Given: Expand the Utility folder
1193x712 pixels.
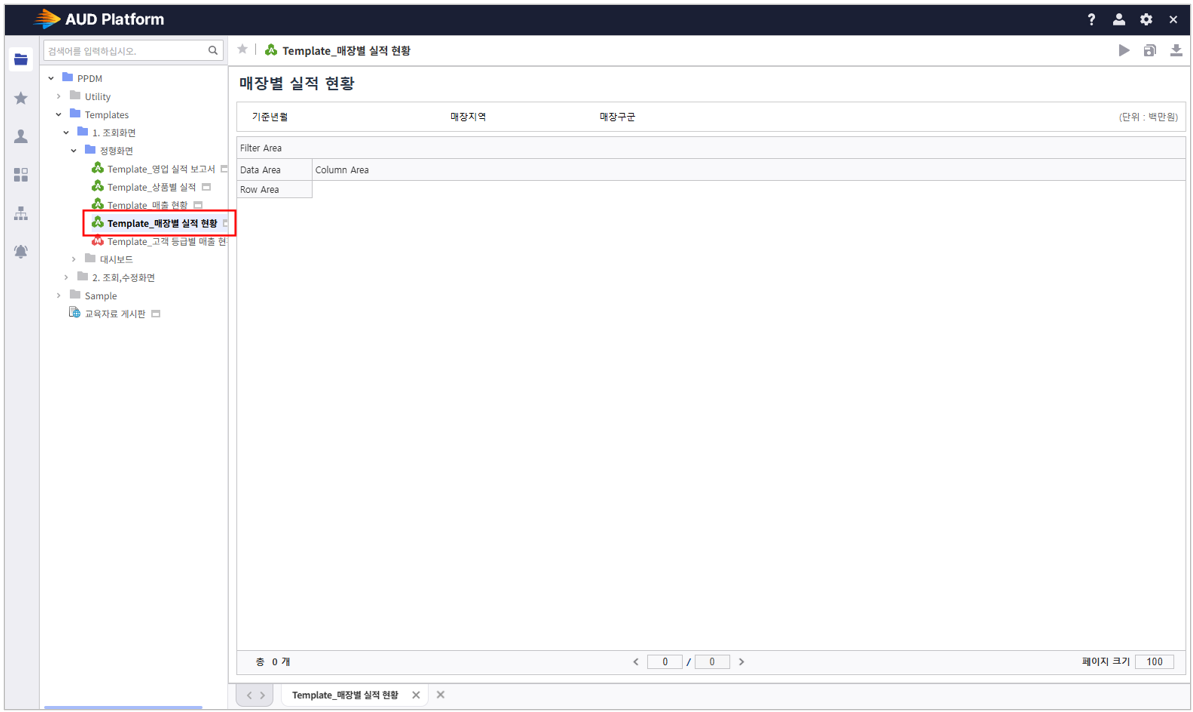Looking at the screenshot, I should tap(59, 96).
